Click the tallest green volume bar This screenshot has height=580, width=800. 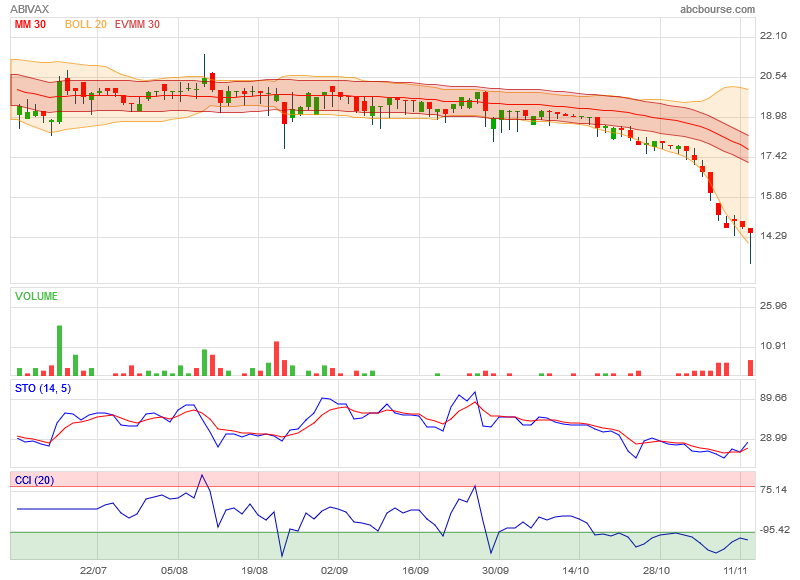(x=59, y=350)
